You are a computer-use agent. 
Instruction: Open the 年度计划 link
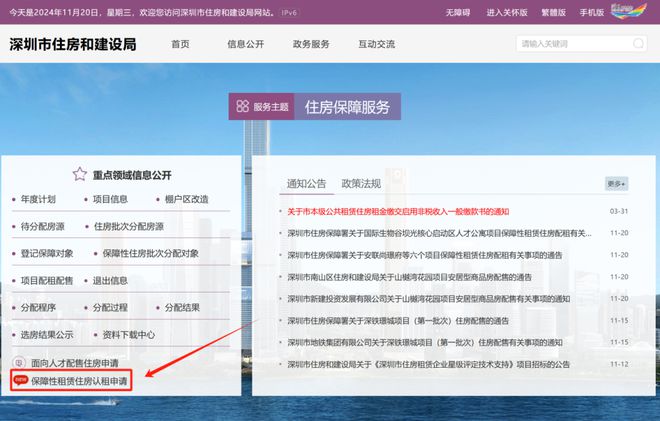pyautogui.click(x=38, y=199)
